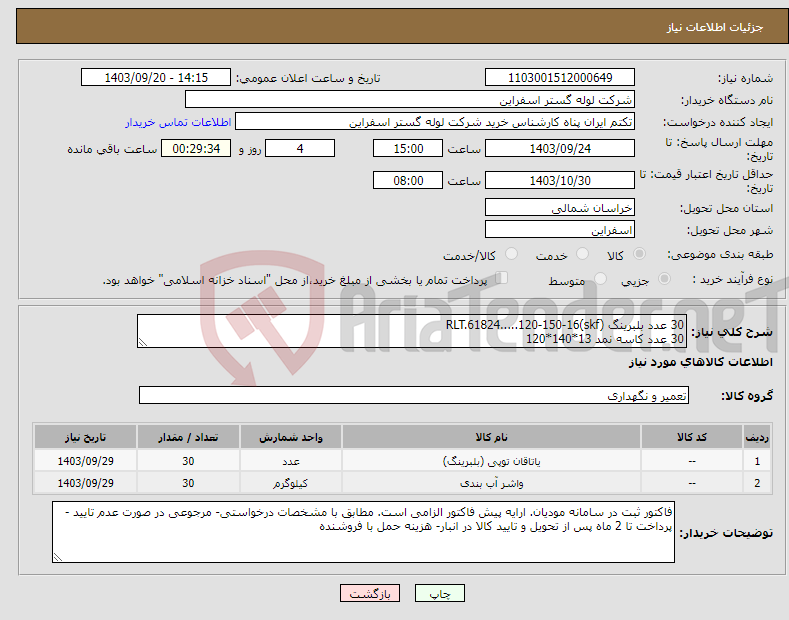Select the کالا radio button
Screen dimensions: 789x620
[x=639, y=254]
